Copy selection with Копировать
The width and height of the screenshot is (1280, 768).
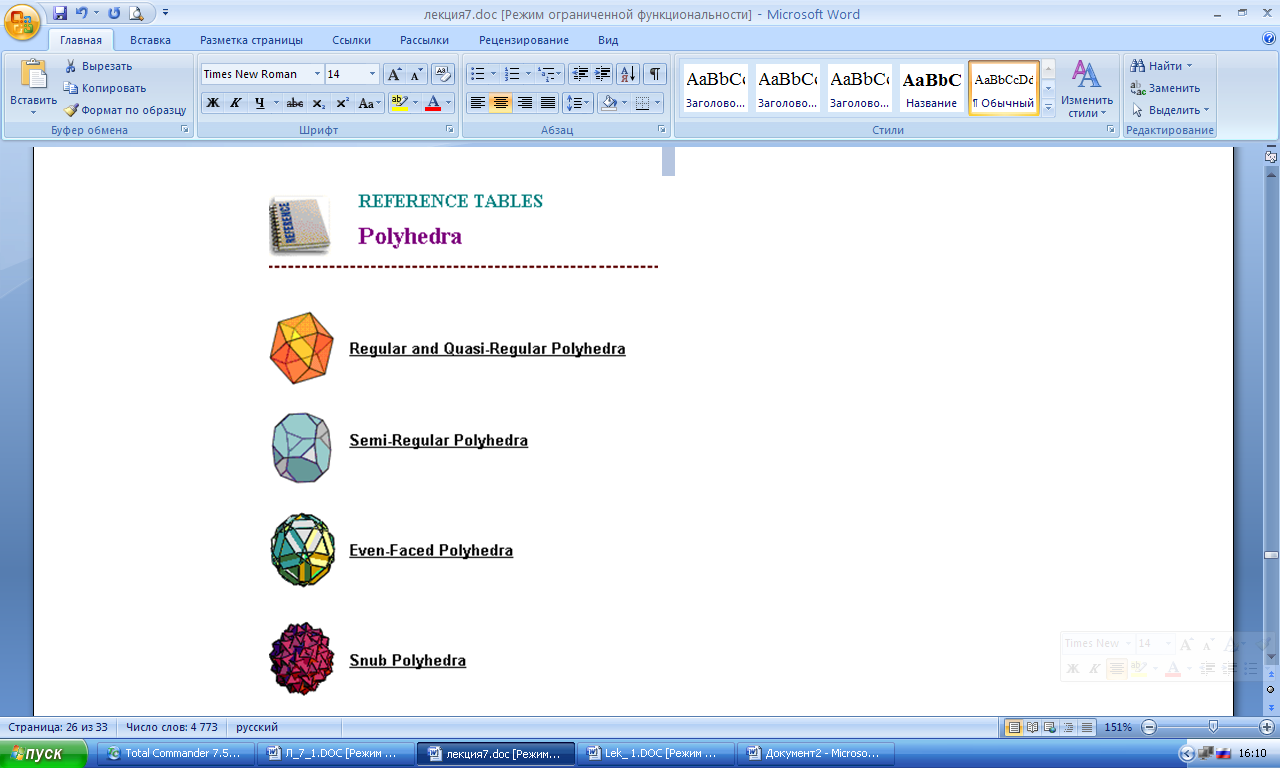coord(105,88)
